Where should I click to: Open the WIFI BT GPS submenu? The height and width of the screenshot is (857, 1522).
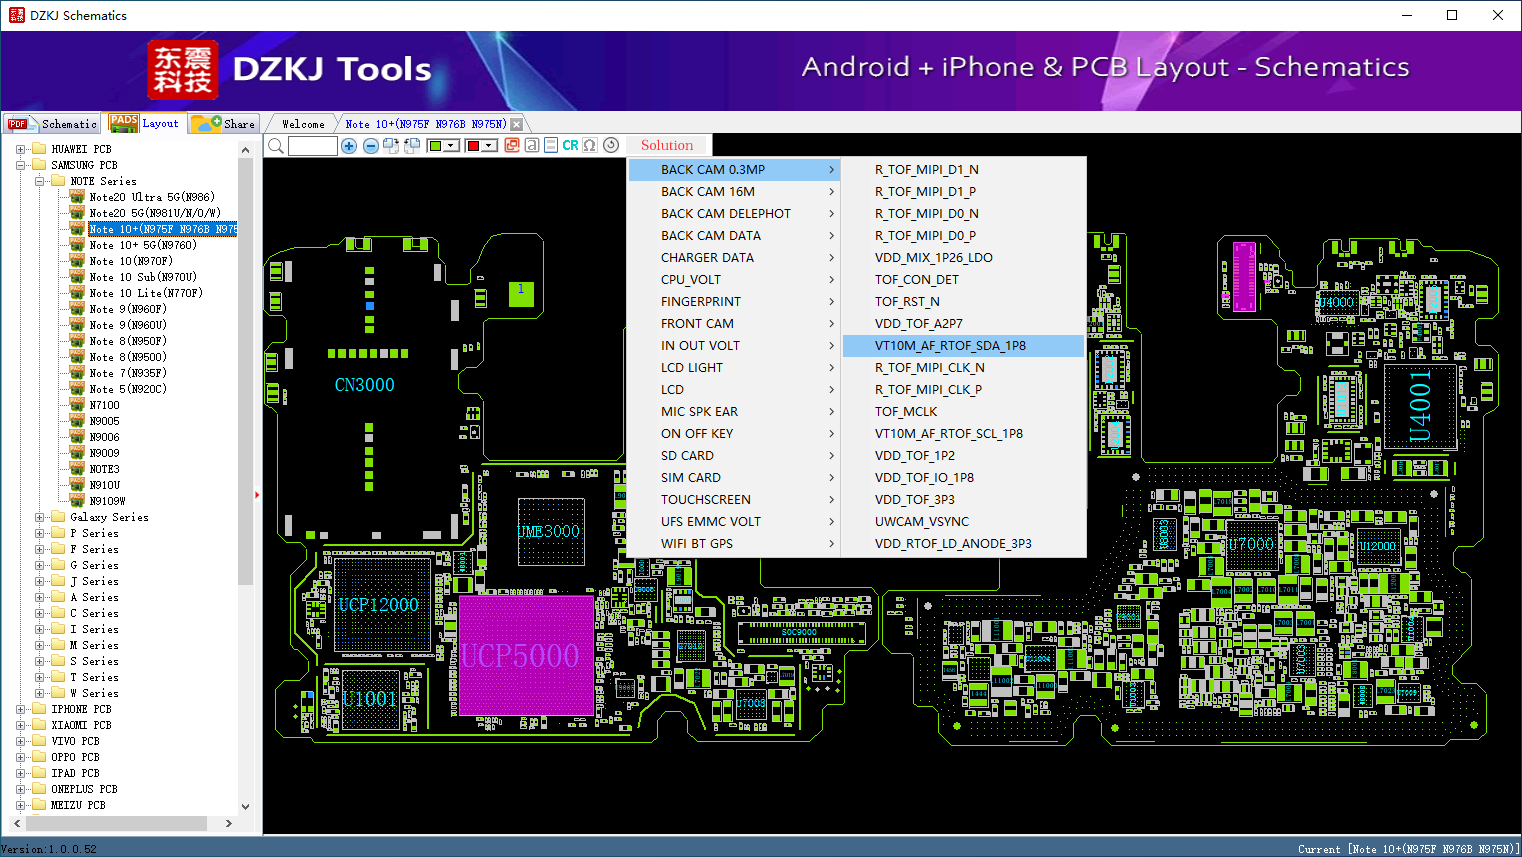(734, 544)
